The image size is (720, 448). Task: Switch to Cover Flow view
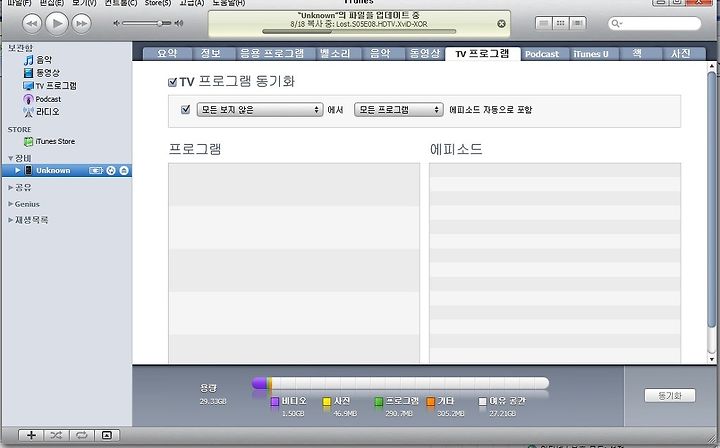[x=578, y=23]
